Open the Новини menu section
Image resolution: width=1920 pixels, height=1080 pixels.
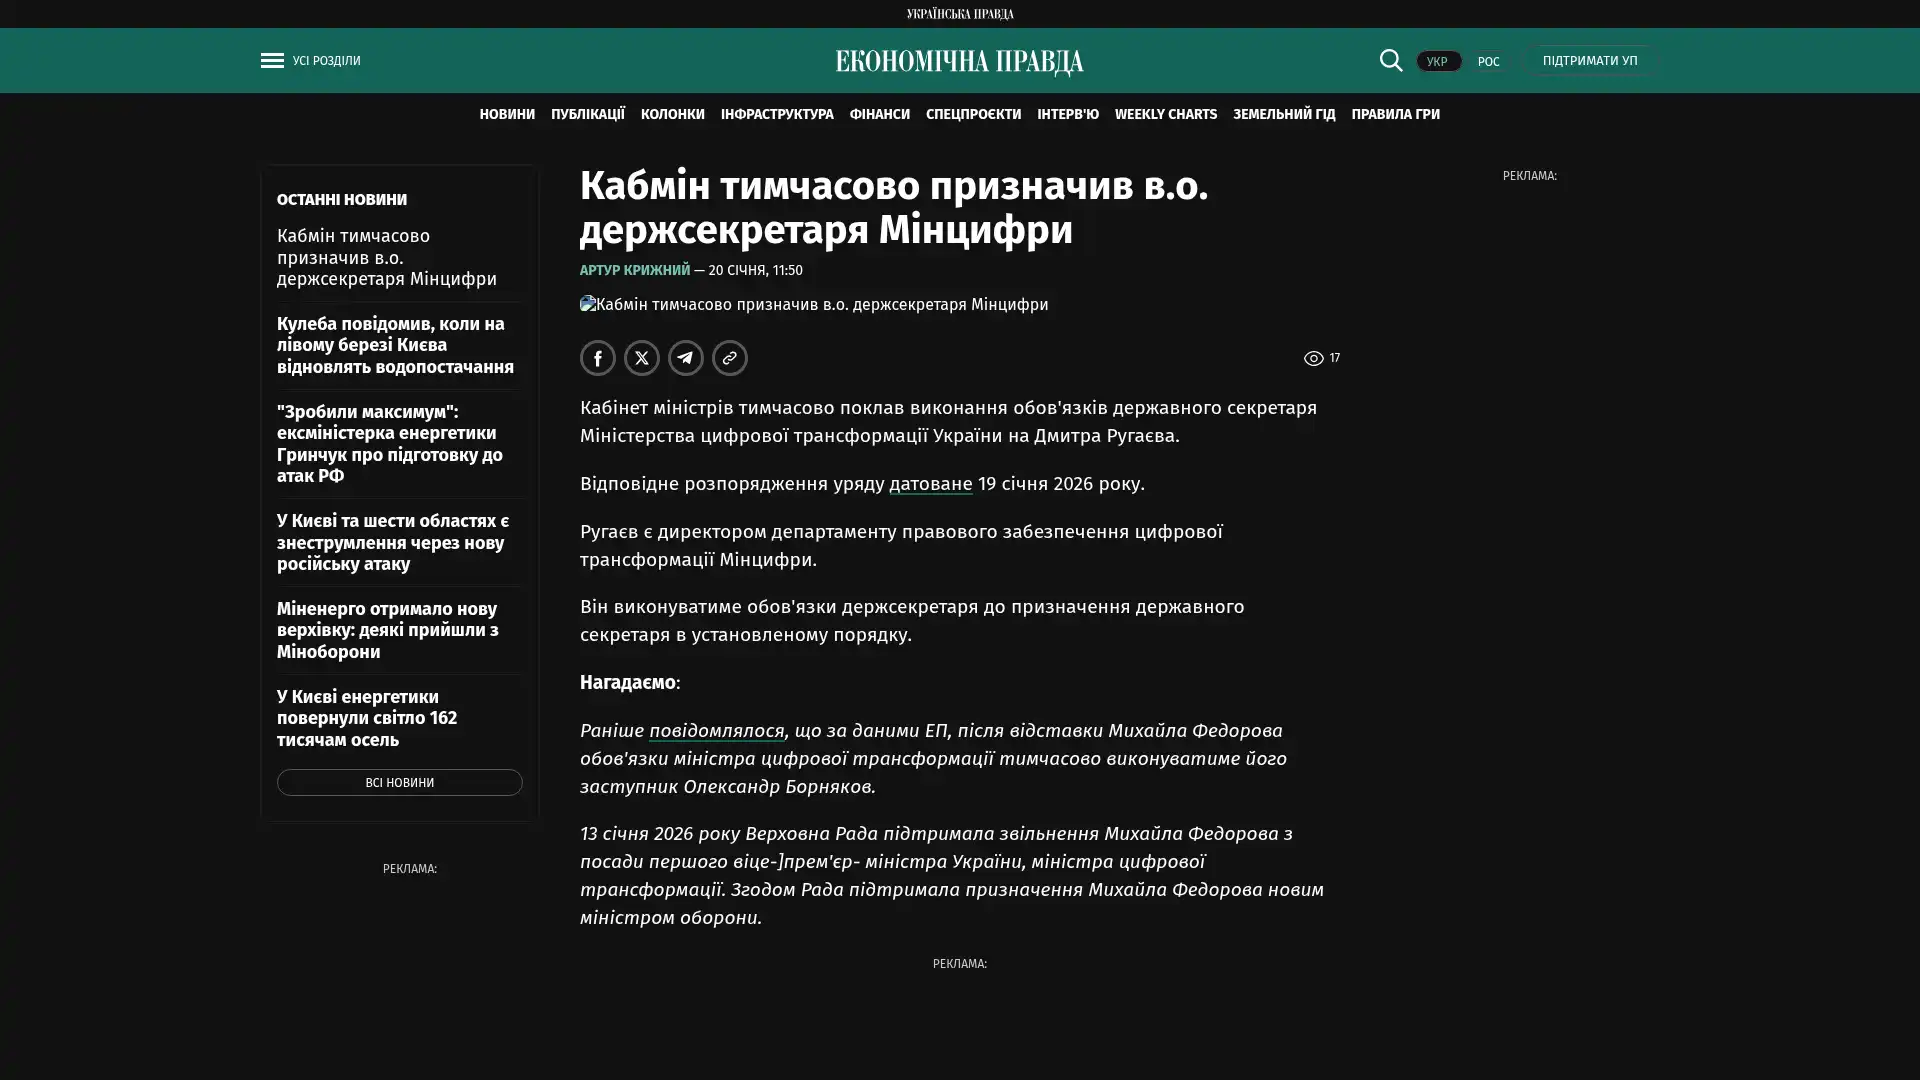pos(506,114)
